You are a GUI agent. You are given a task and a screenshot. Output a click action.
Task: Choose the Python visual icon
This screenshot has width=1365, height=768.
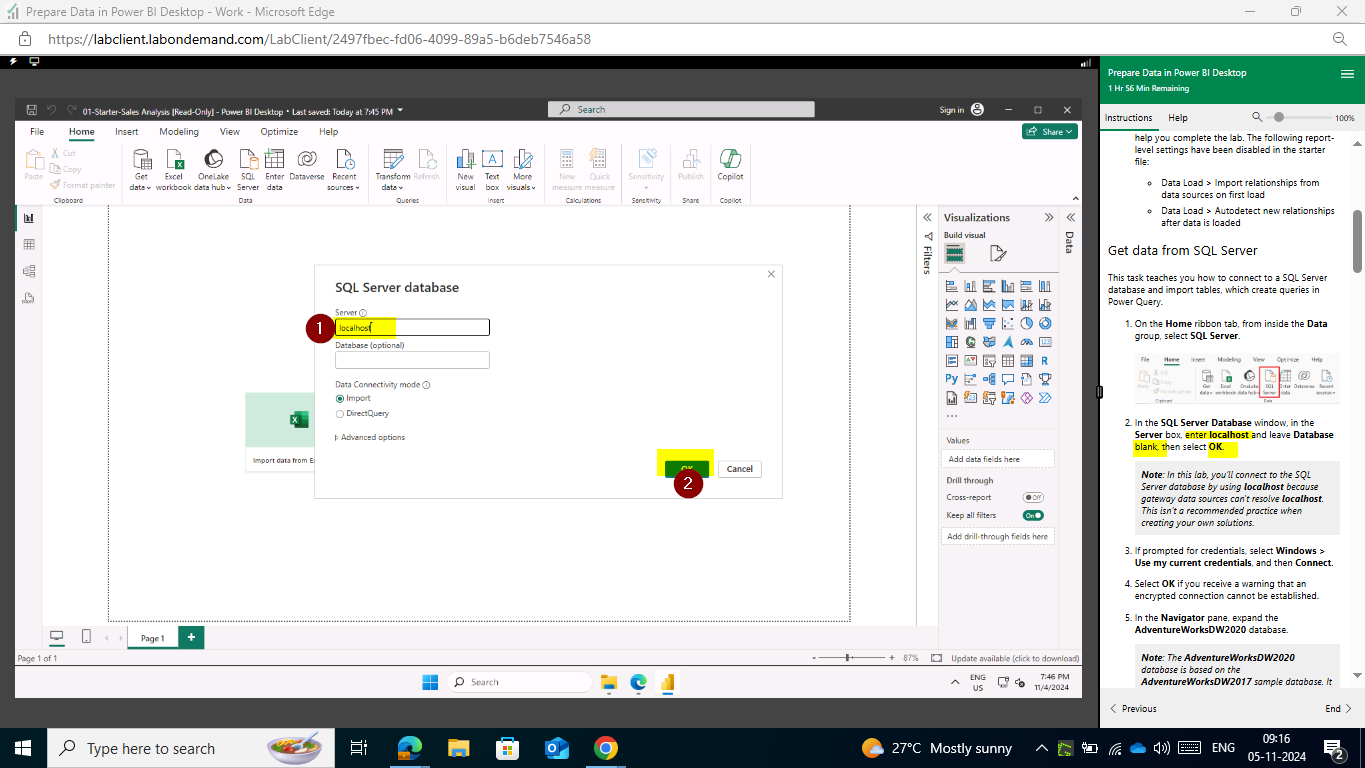[952, 379]
